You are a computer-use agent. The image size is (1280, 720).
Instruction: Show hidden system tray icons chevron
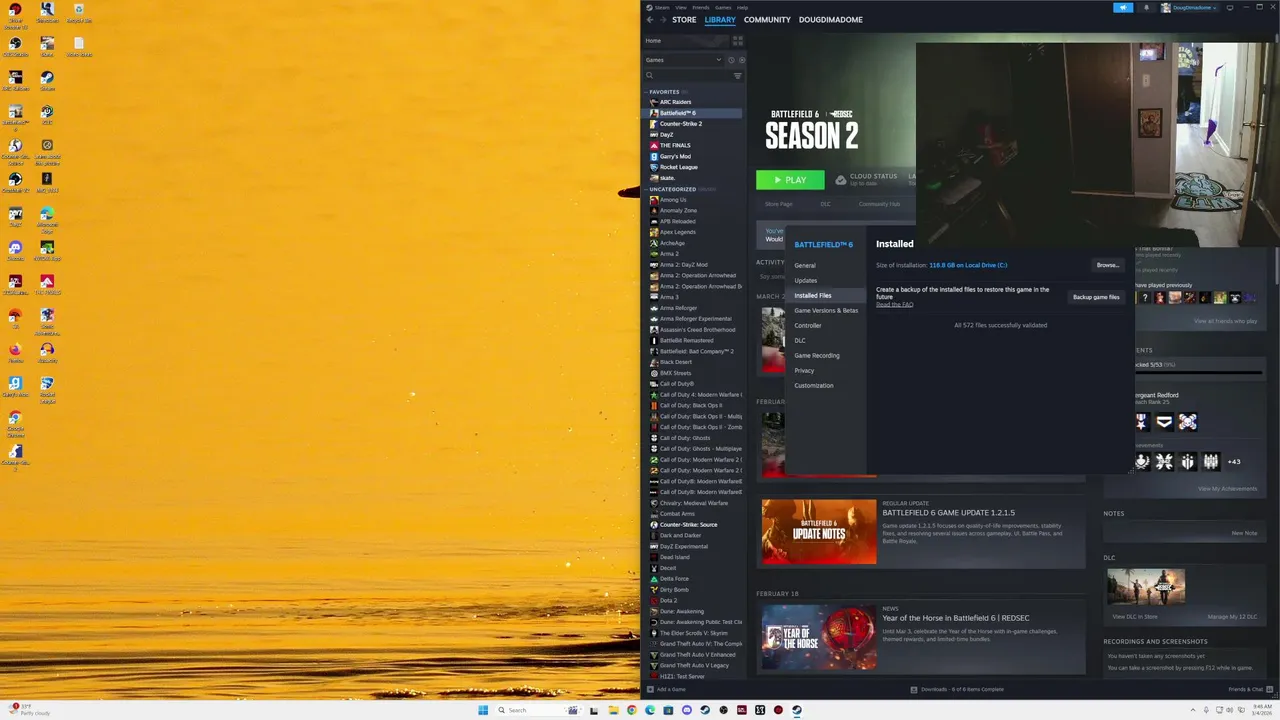pos(1194,710)
